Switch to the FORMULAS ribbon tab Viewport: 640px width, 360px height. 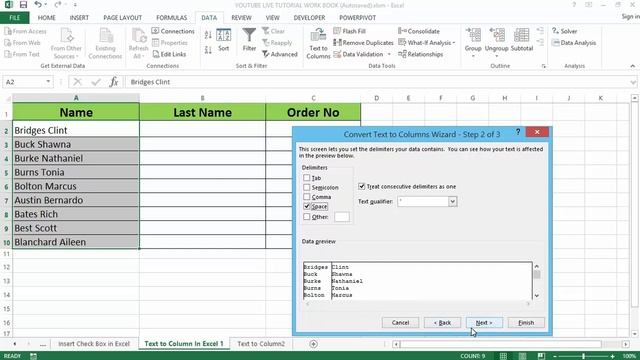point(171,18)
